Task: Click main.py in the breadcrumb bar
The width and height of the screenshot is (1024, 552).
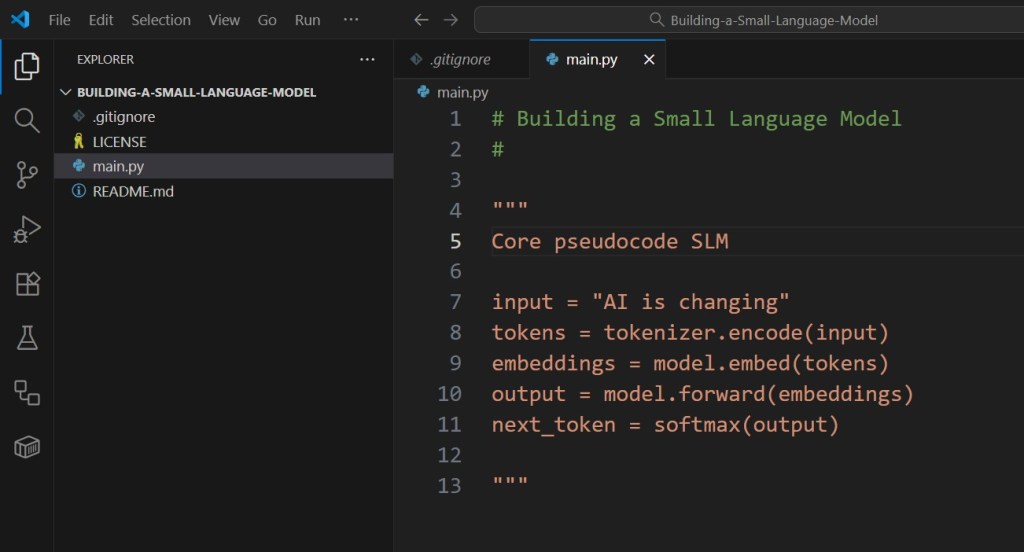Action: pyautogui.click(x=462, y=92)
